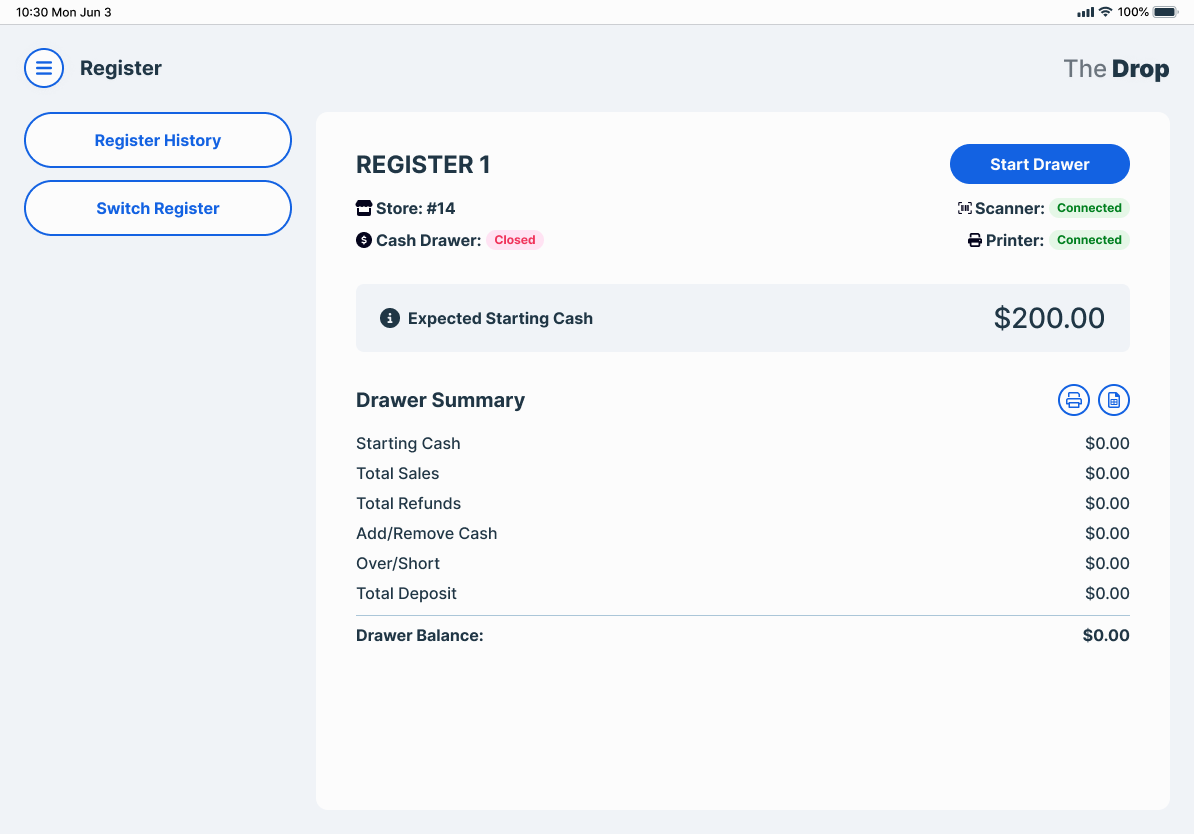Check the battery icon in status bar
Viewport: 1194px width, 834px height.
click(x=1165, y=12)
